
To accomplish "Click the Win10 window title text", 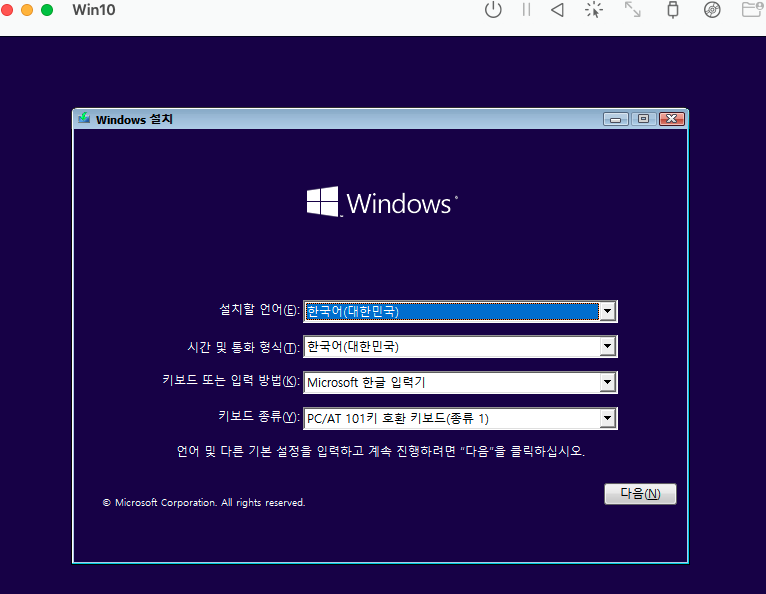I will pyautogui.click(x=94, y=10).
